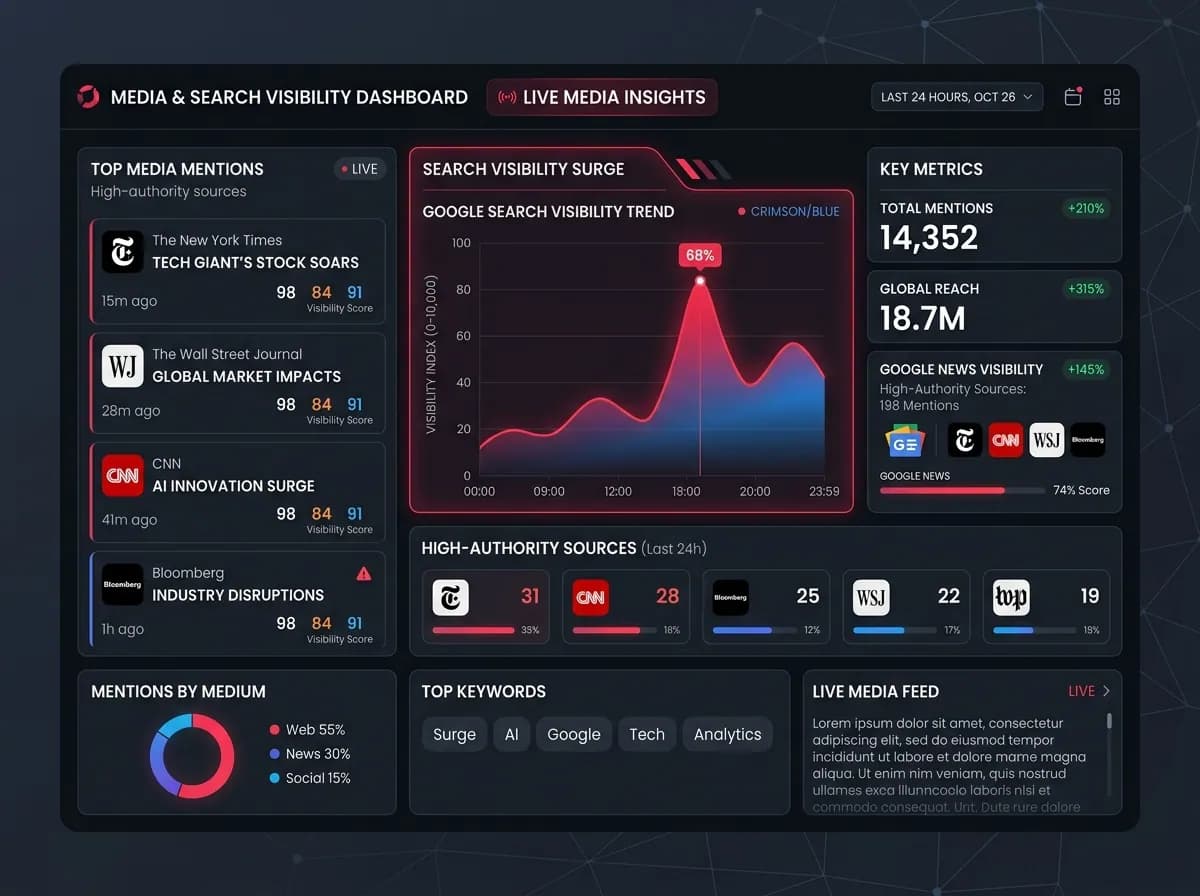This screenshot has height=896, width=1200.
Task: Click the CNN 18% progress bar
Action: pyautogui.click(x=615, y=630)
